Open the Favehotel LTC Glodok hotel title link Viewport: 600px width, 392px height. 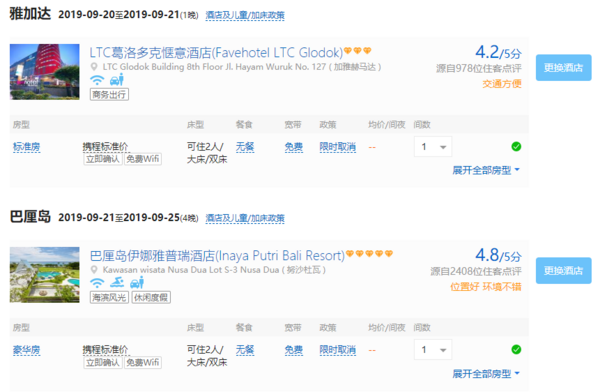[x=216, y=52]
